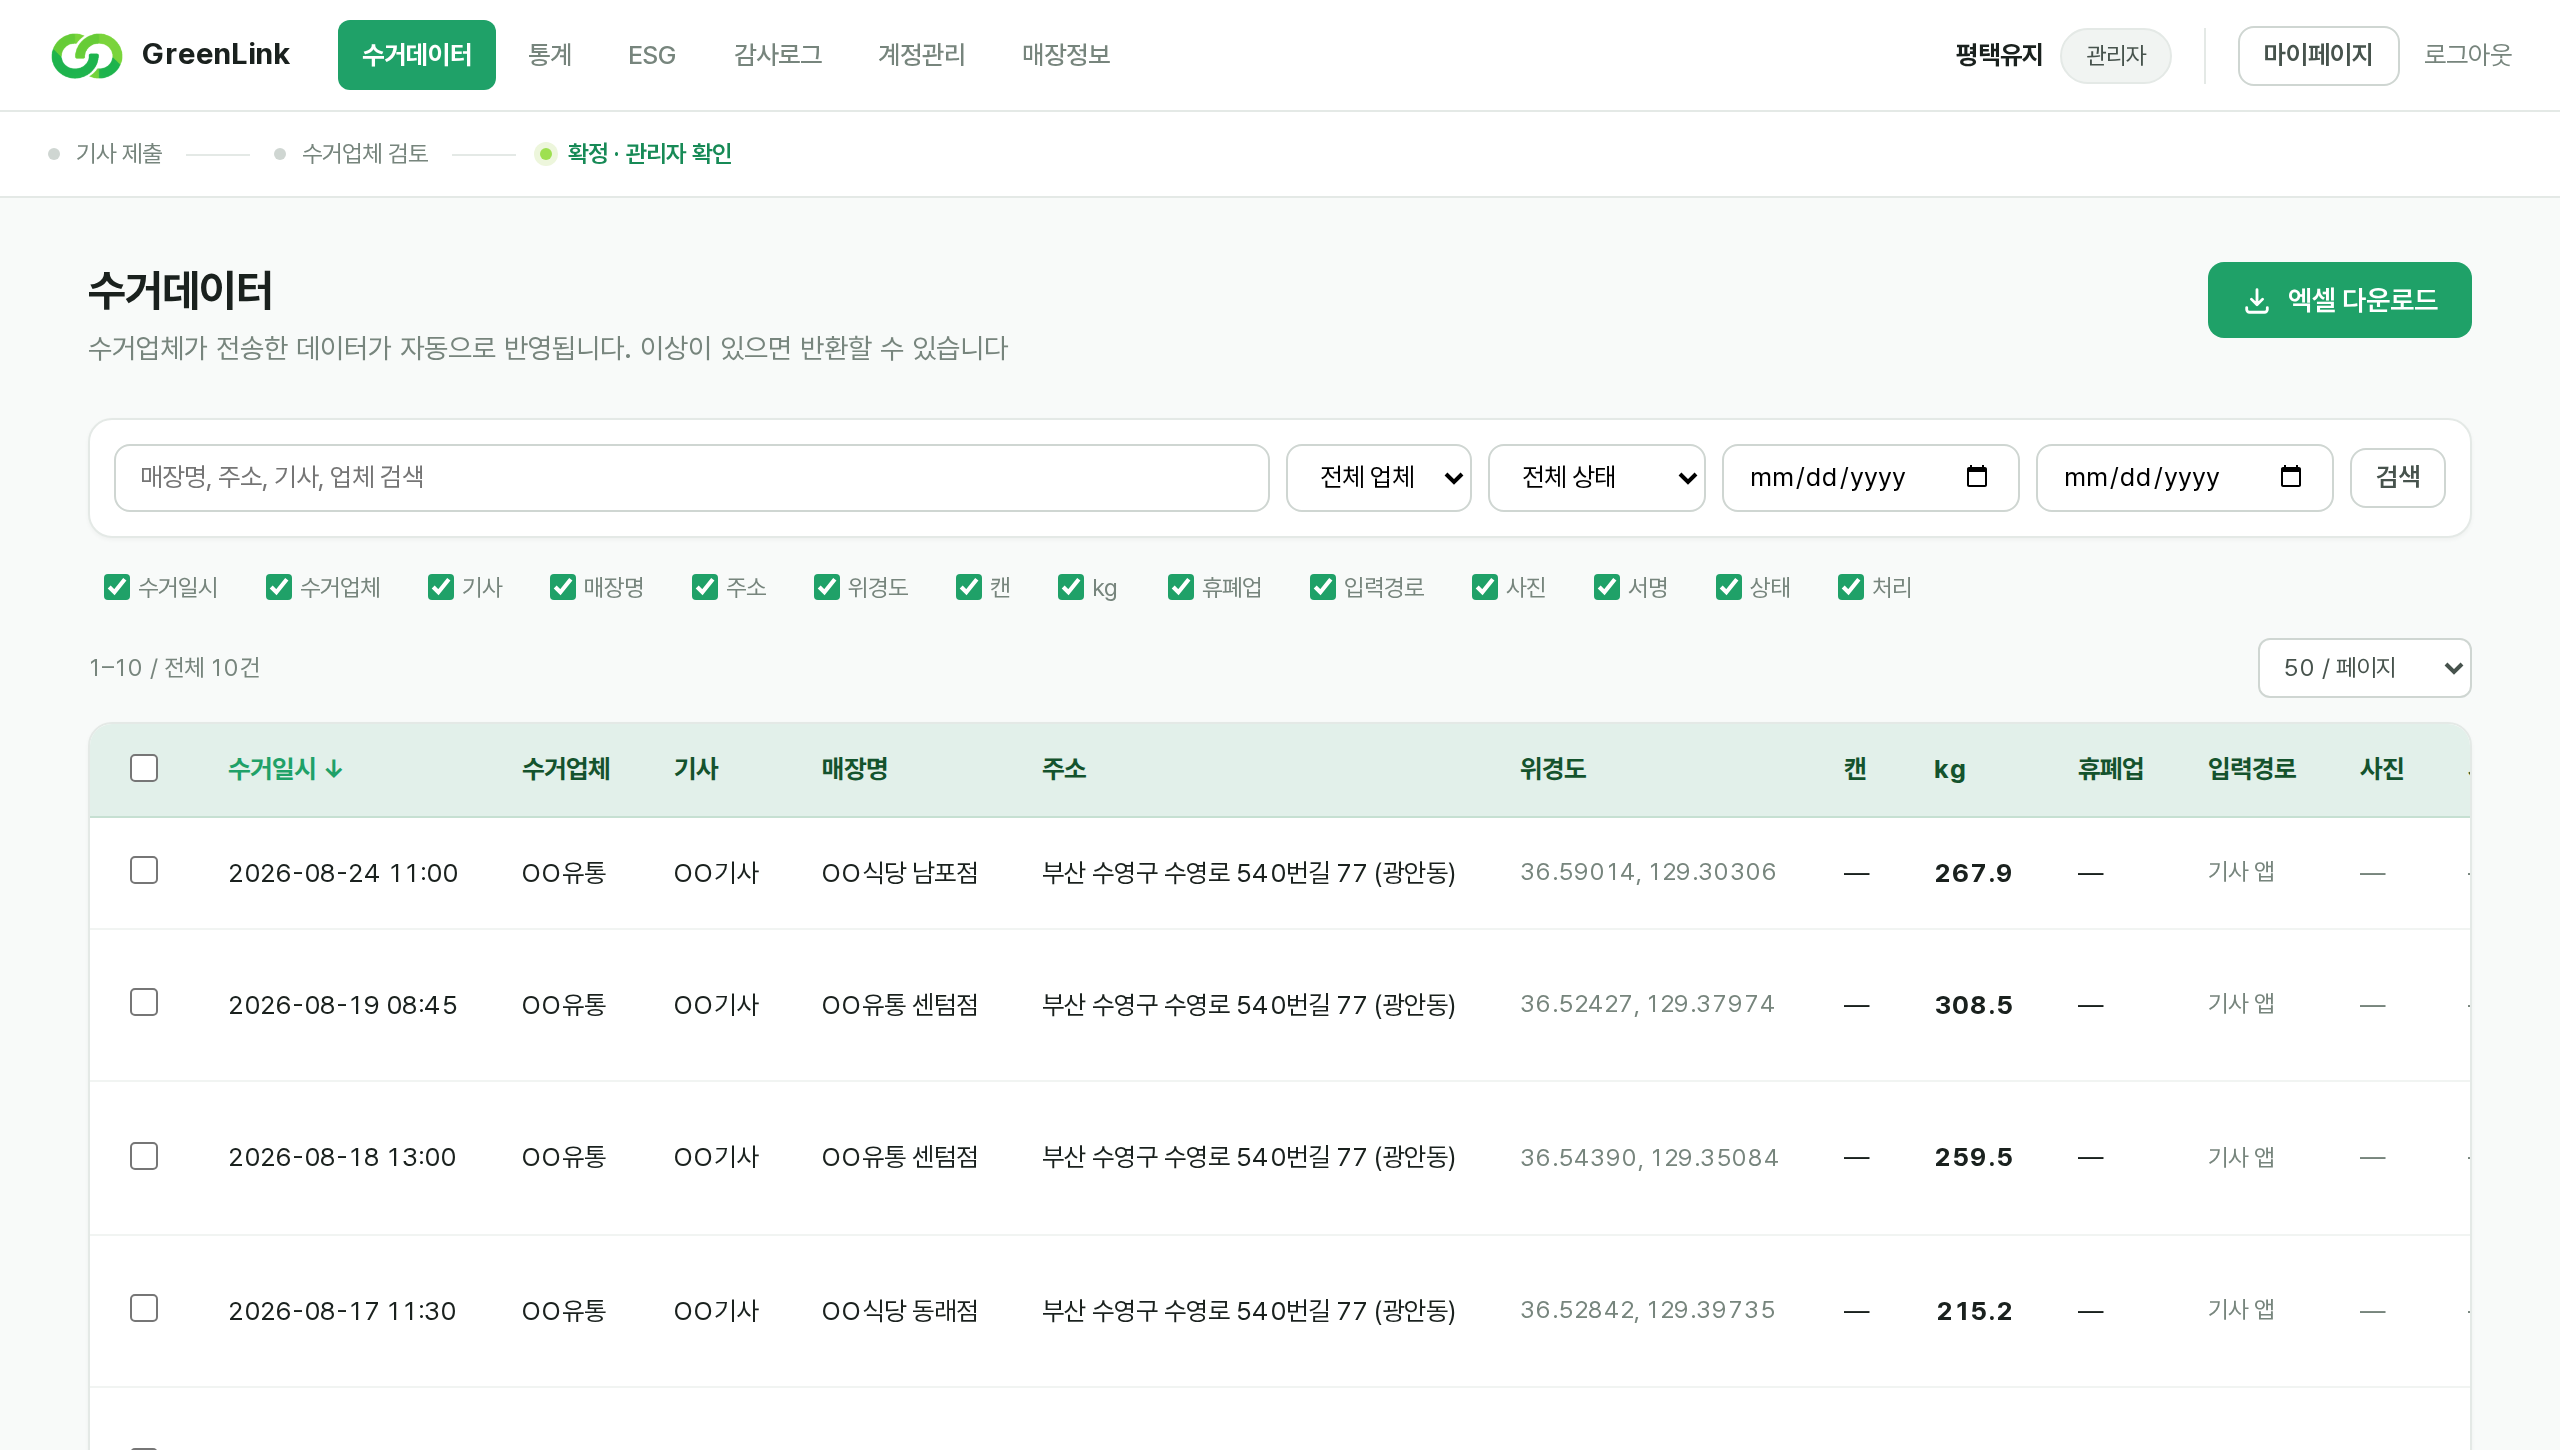Click the 엑셀 다운로드 button

pyautogui.click(x=2340, y=300)
